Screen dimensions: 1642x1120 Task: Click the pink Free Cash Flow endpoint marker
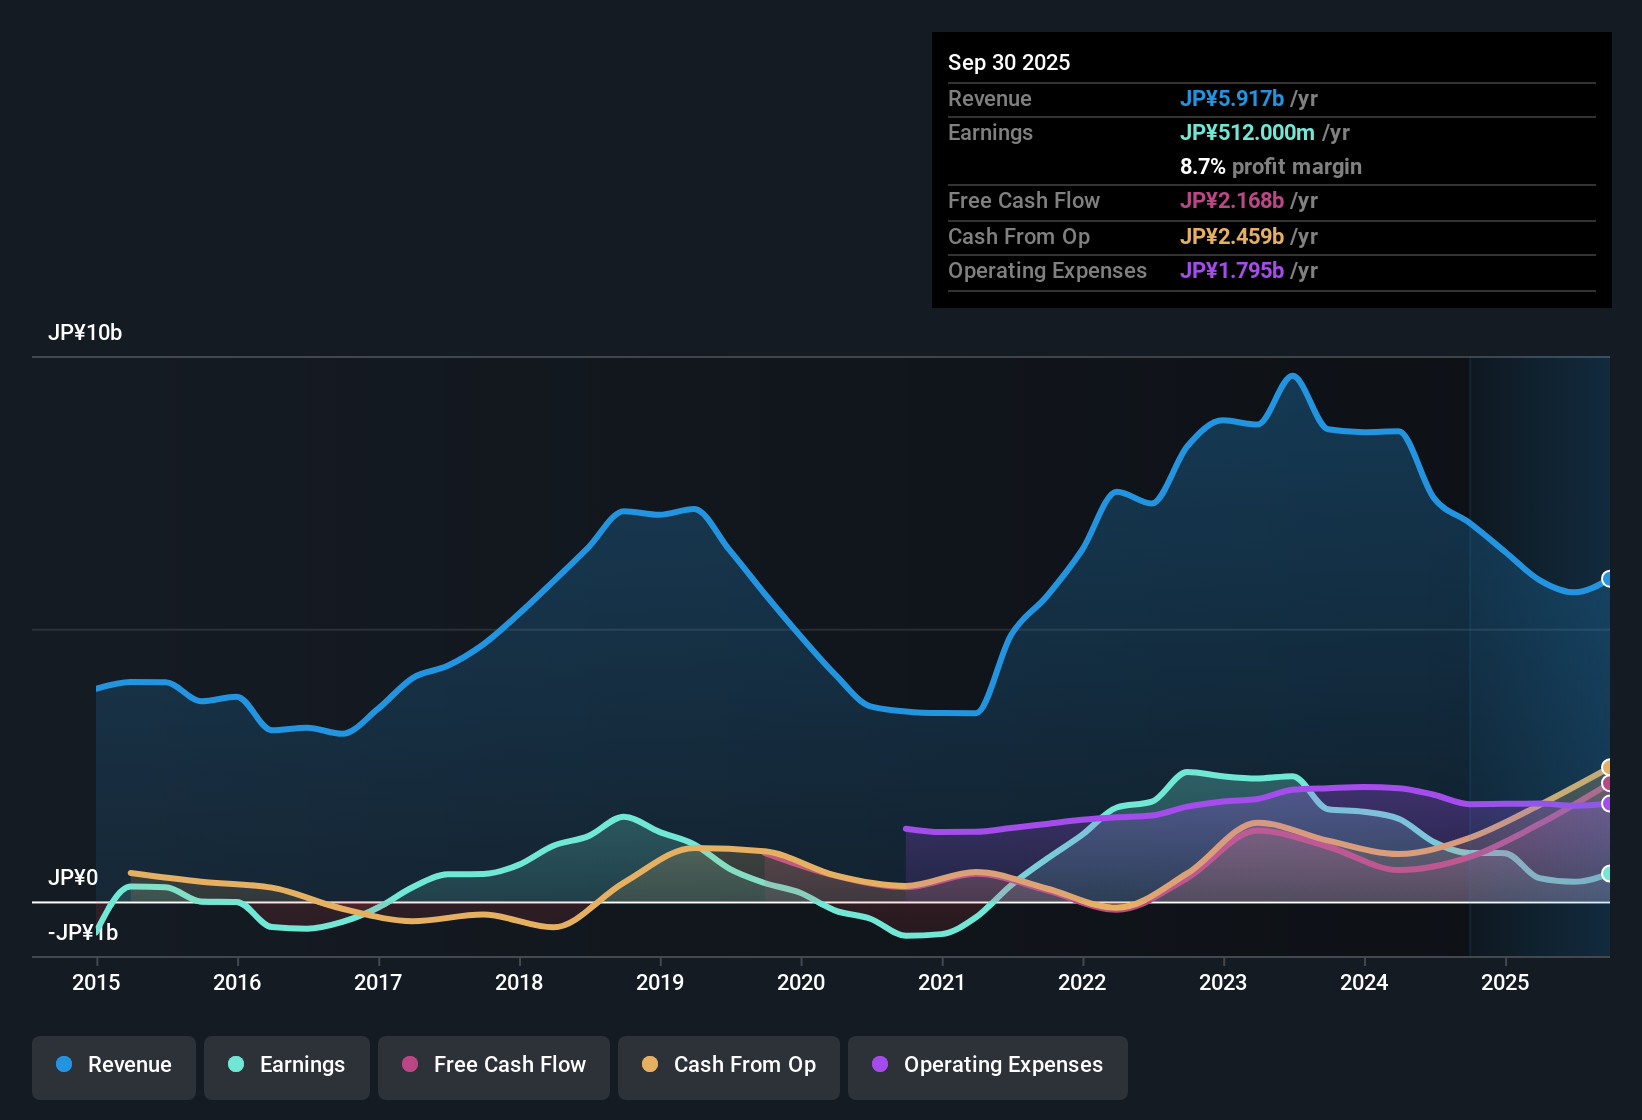click(1607, 783)
